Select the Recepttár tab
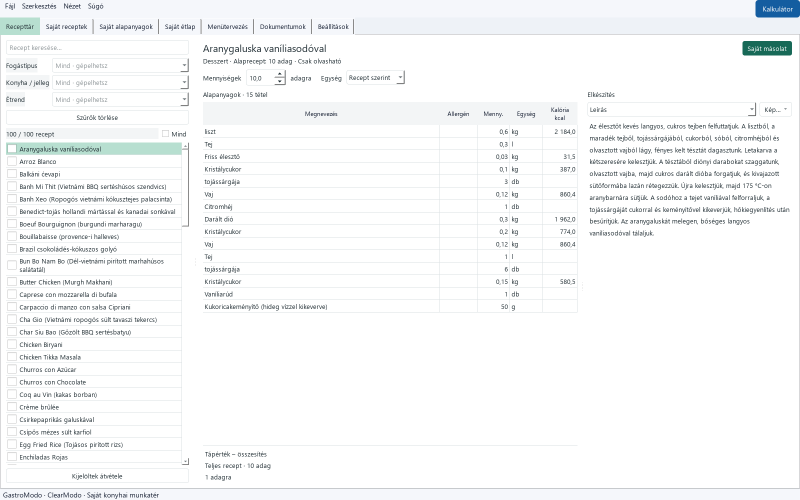800x500 pixels. click(x=20, y=27)
